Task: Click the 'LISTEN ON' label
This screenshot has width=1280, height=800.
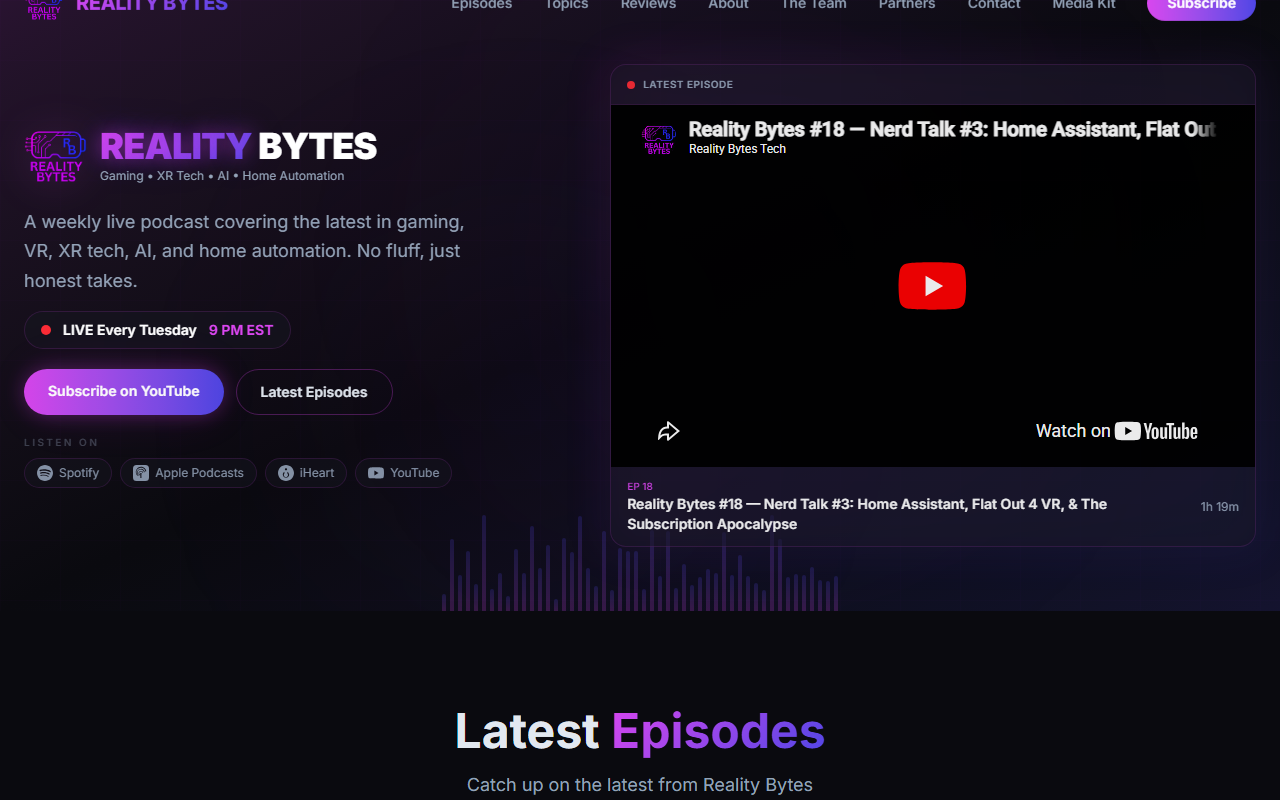Action: pyautogui.click(x=61, y=443)
